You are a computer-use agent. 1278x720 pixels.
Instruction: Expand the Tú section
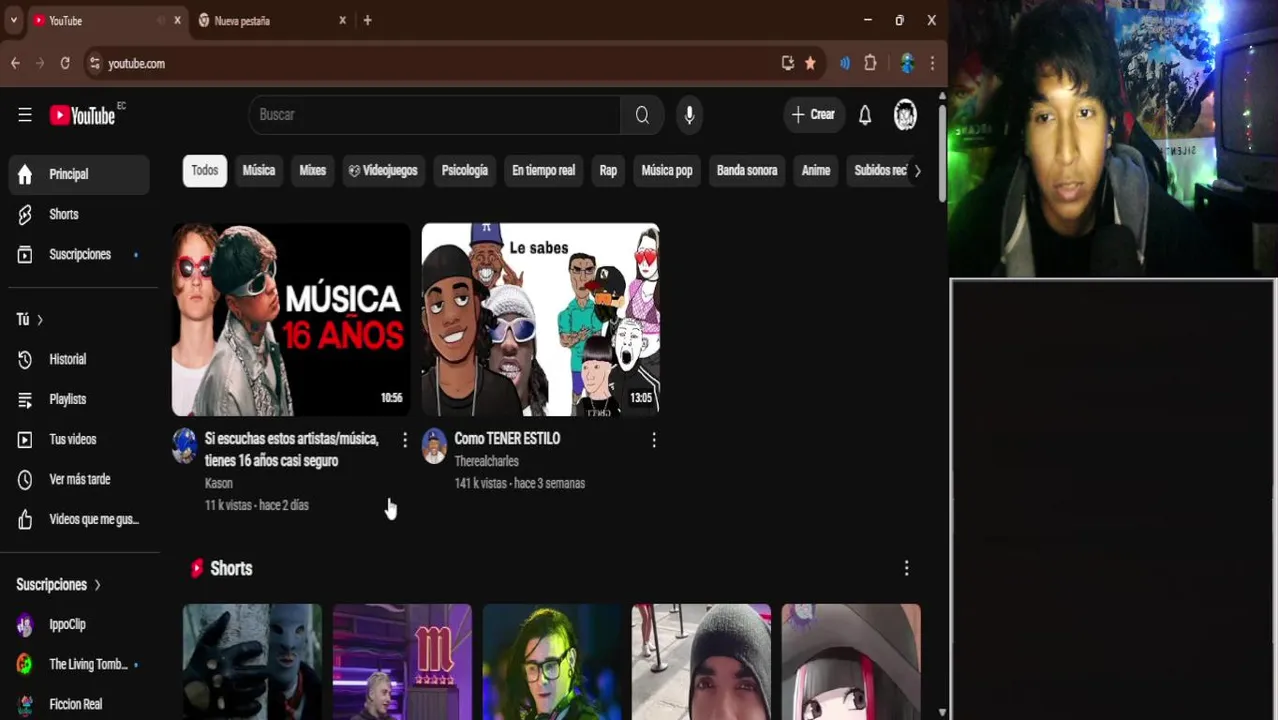[30, 319]
